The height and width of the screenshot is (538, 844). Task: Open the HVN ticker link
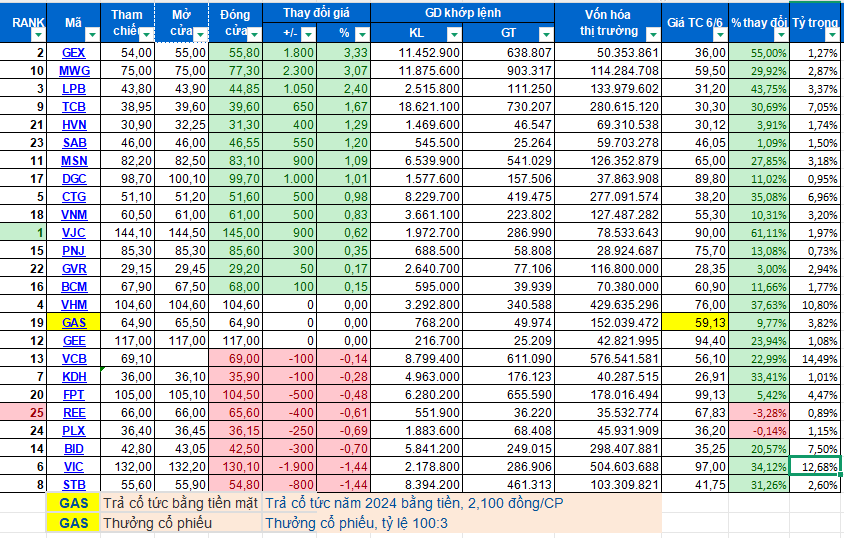click(74, 125)
